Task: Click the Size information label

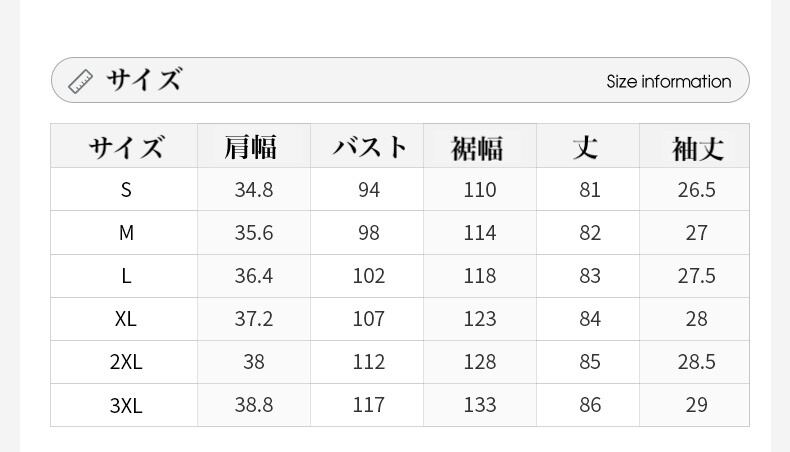Action: click(x=668, y=82)
